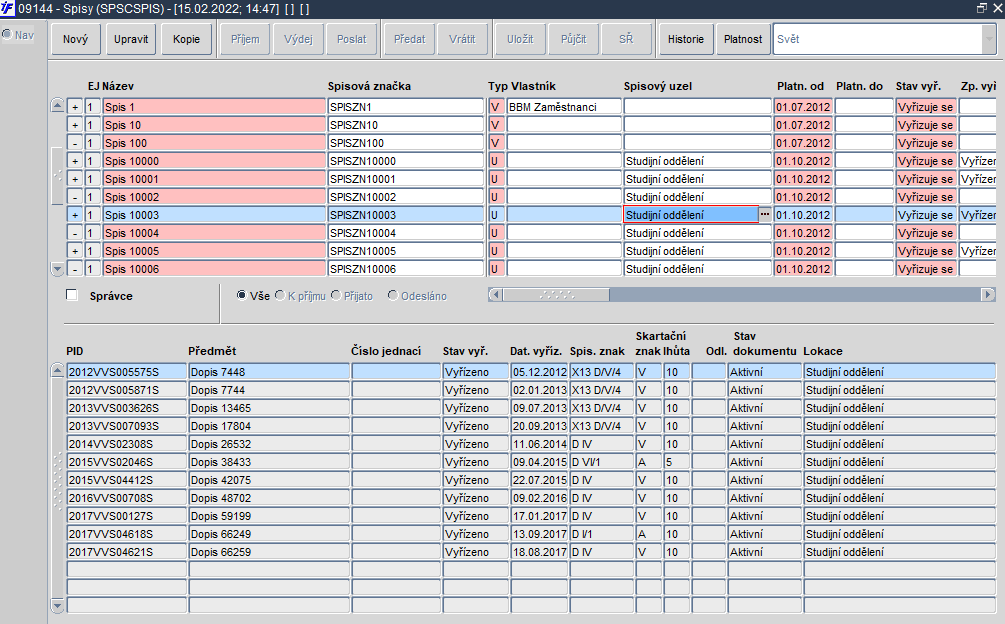Click the Platnost toolbar button
This screenshot has height=624, width=1005.
[x=743, y=39]
